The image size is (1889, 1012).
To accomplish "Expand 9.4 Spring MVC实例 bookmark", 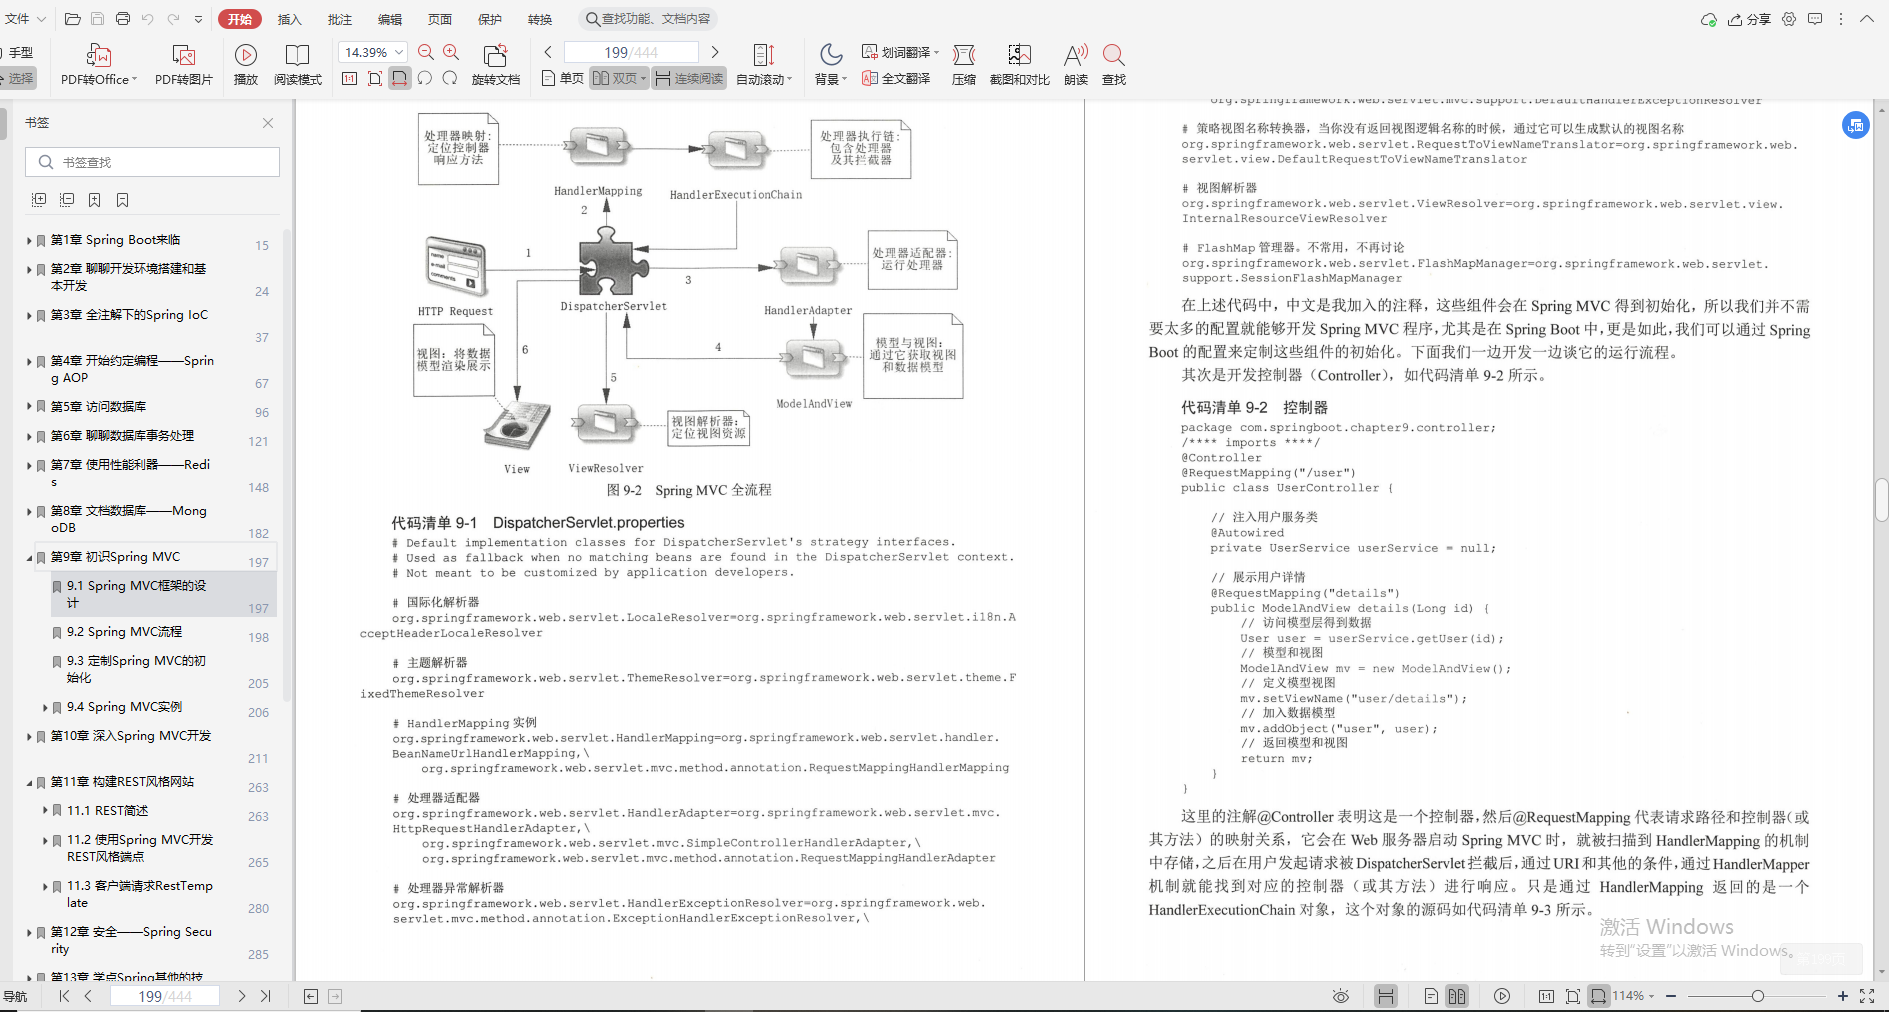I will (x=45, y=707).
